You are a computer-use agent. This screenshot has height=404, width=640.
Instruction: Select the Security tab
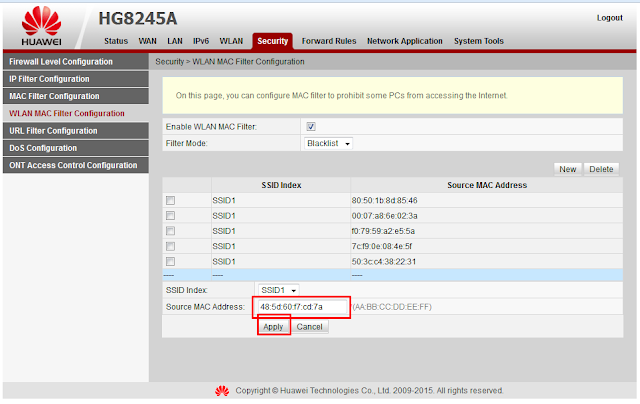click(x=272, y=41)
